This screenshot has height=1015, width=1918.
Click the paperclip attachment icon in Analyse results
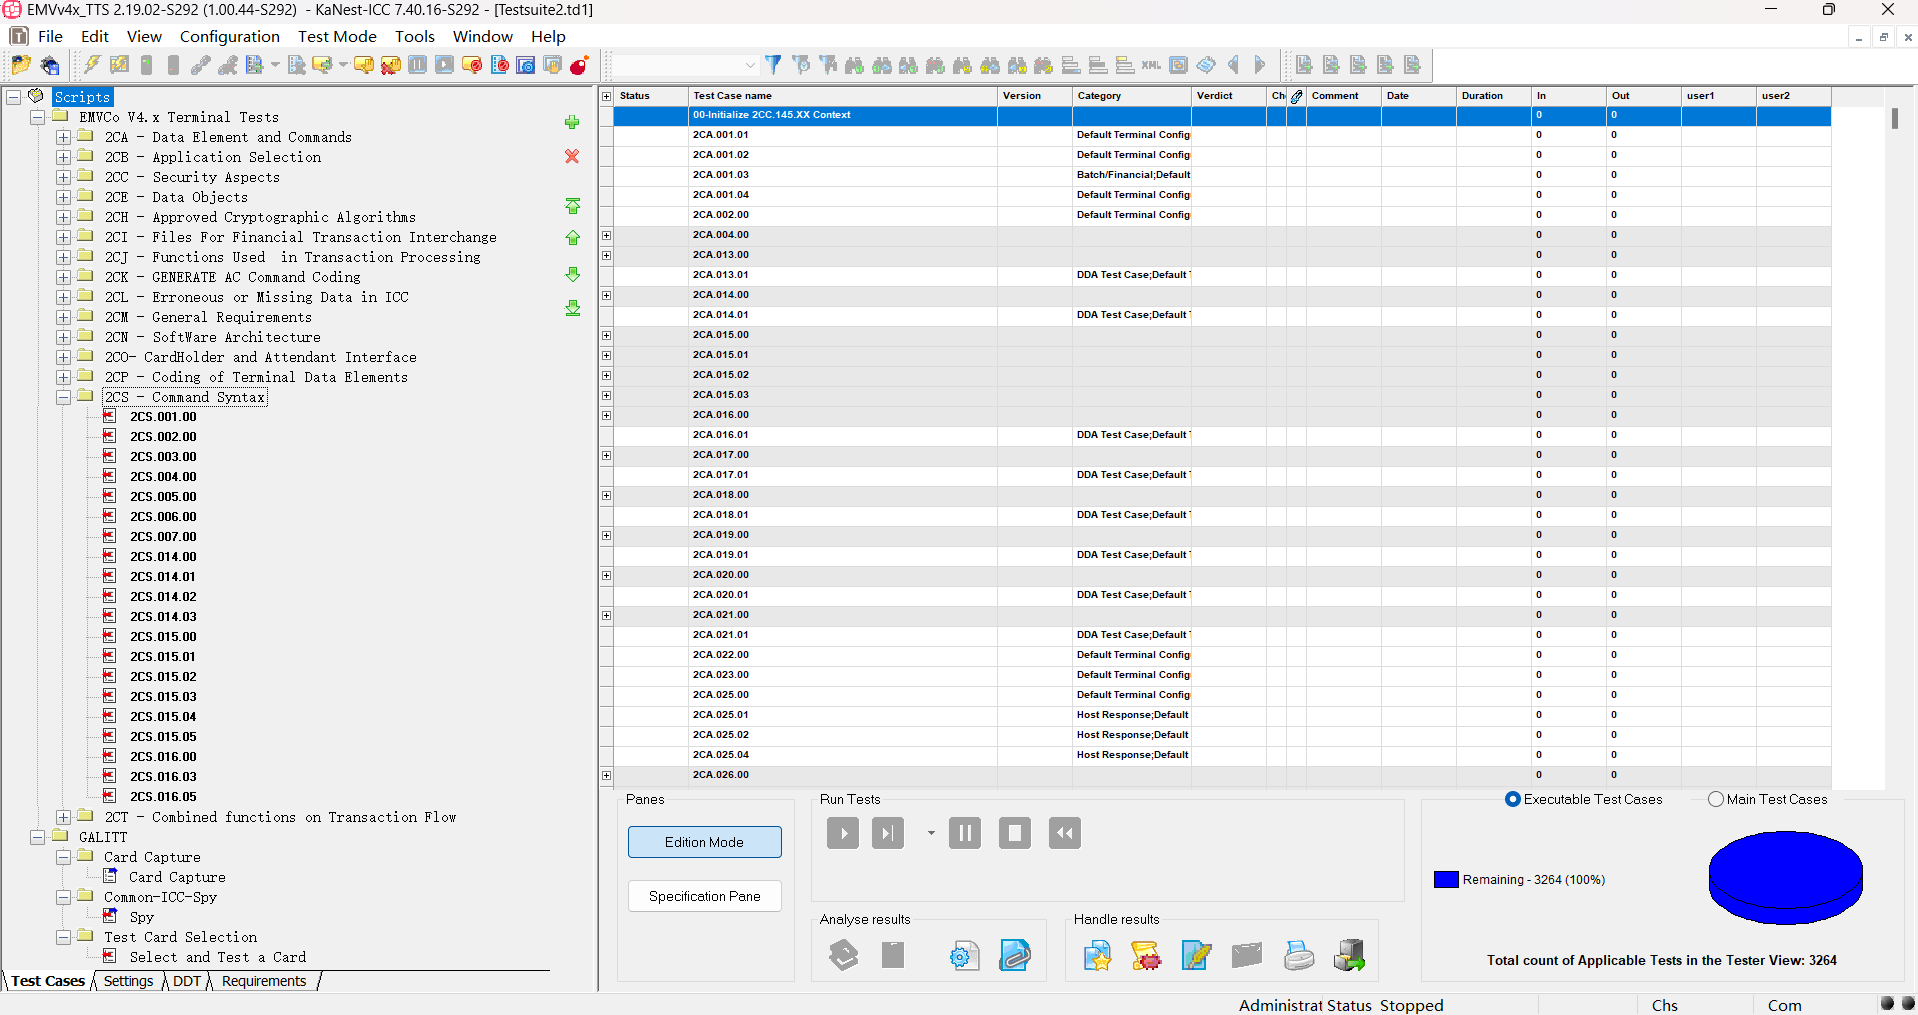(x=1015, y=956)
